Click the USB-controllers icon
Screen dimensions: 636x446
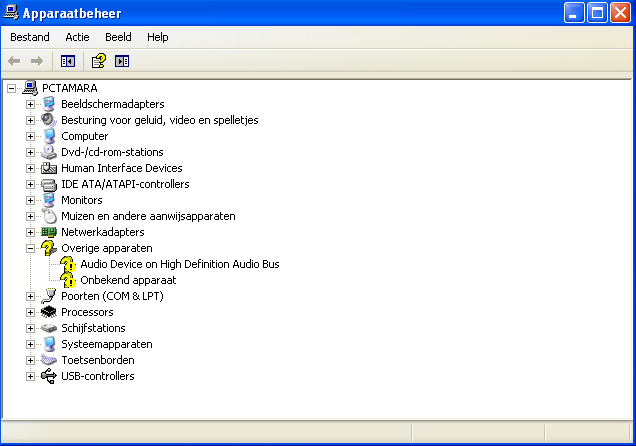[x=49, y=376]
